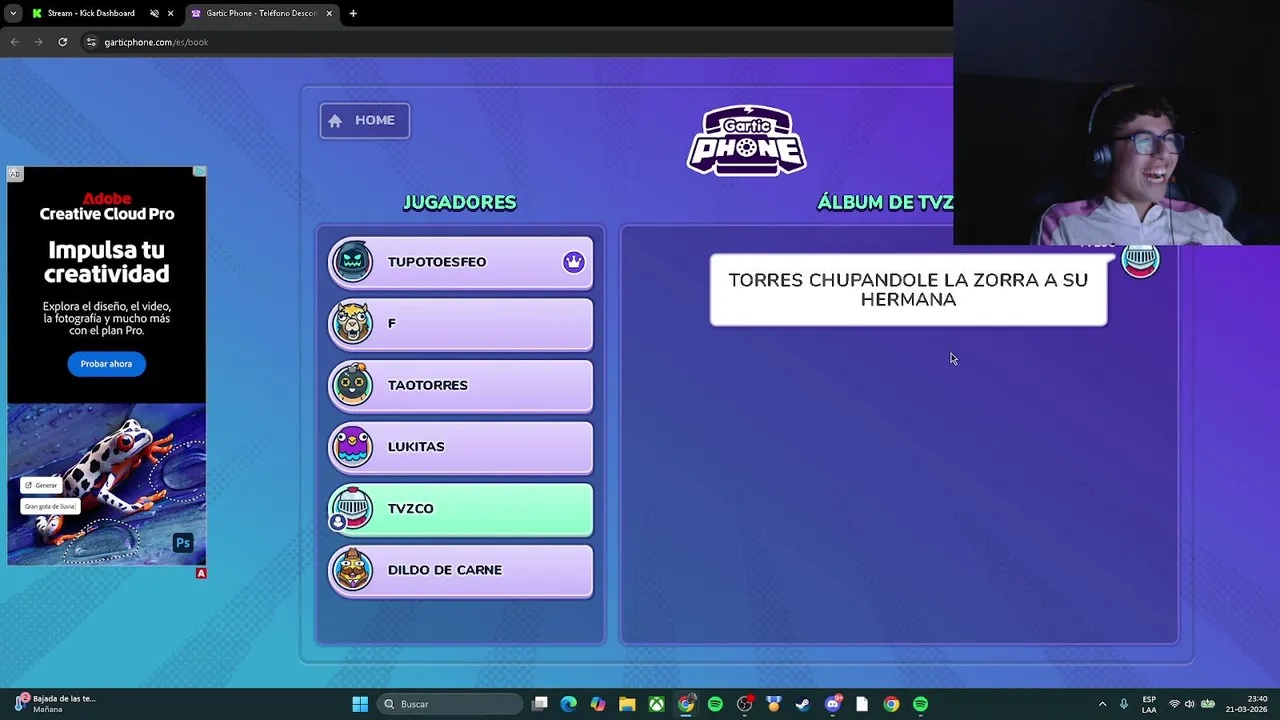Open OBS Studio from the taskbar
The width and height of the screenshot is (1280, 720).
click(744, 704)
